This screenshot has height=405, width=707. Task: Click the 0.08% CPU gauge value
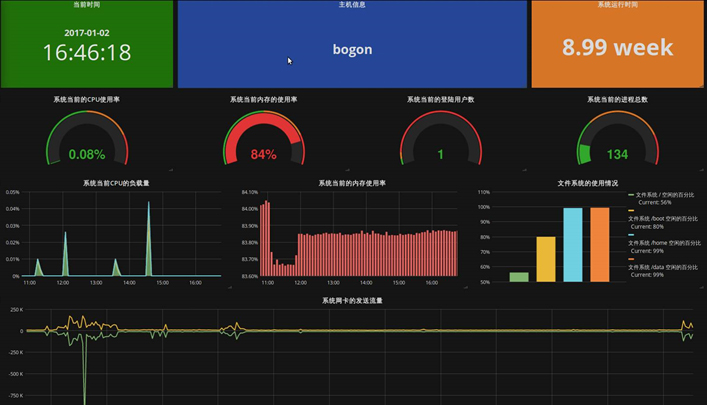tap(87, 155)
